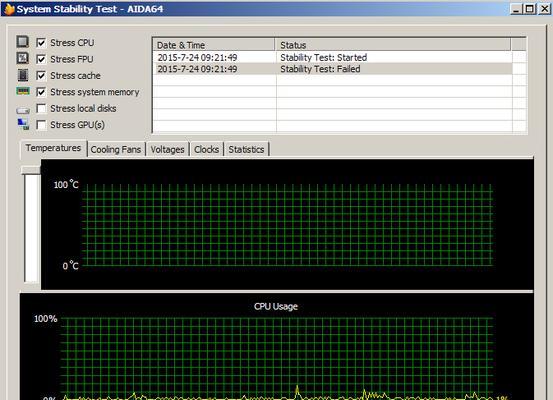Close the System Stability Test window

pos(544,9)
